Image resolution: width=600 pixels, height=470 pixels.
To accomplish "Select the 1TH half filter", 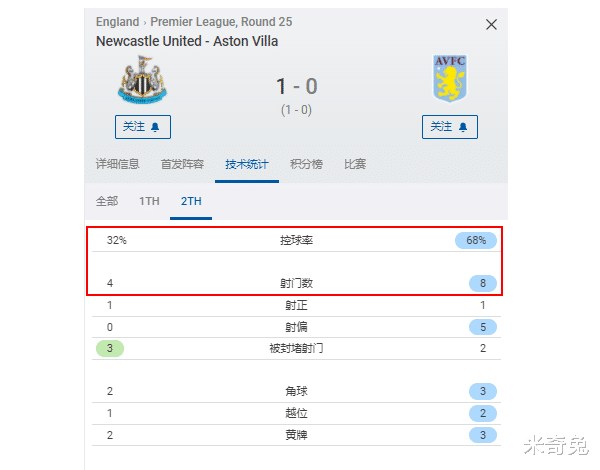I will [149, 201].
